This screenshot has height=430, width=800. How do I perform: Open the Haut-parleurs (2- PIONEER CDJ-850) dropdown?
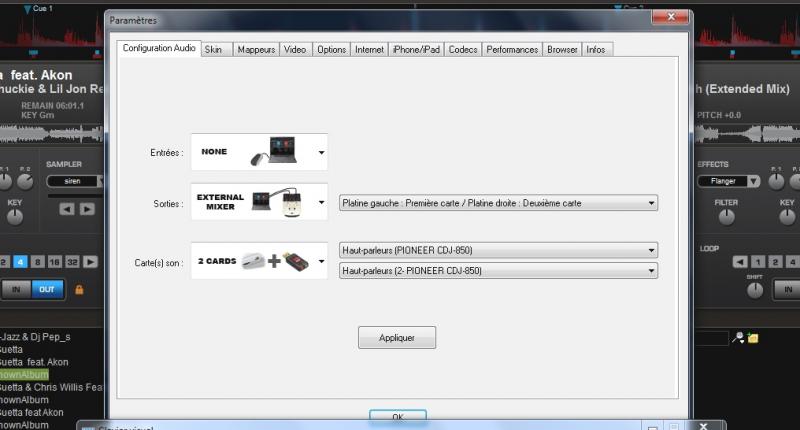(498, 270)
